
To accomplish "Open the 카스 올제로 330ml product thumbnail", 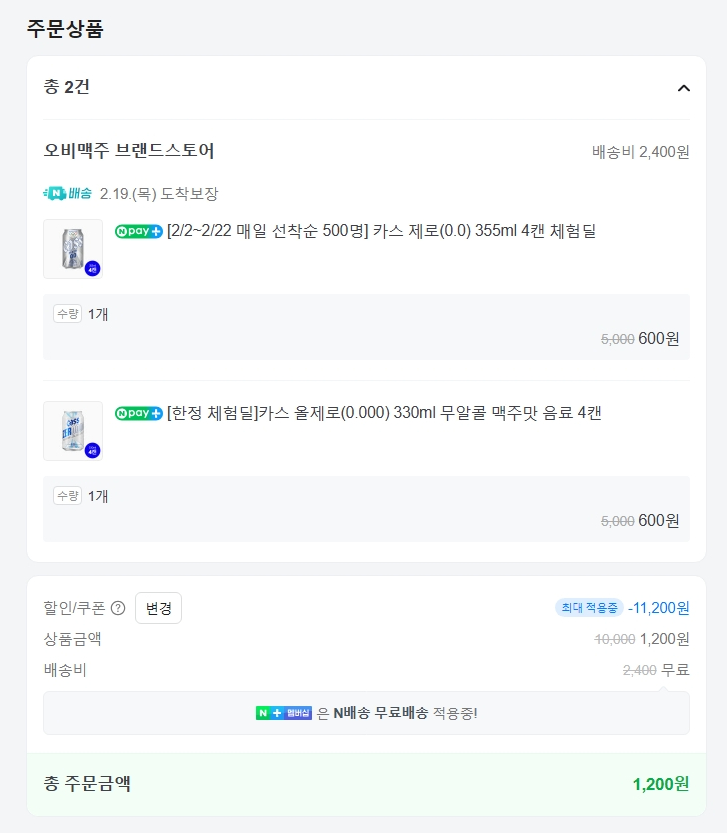I will pos(73,430).
